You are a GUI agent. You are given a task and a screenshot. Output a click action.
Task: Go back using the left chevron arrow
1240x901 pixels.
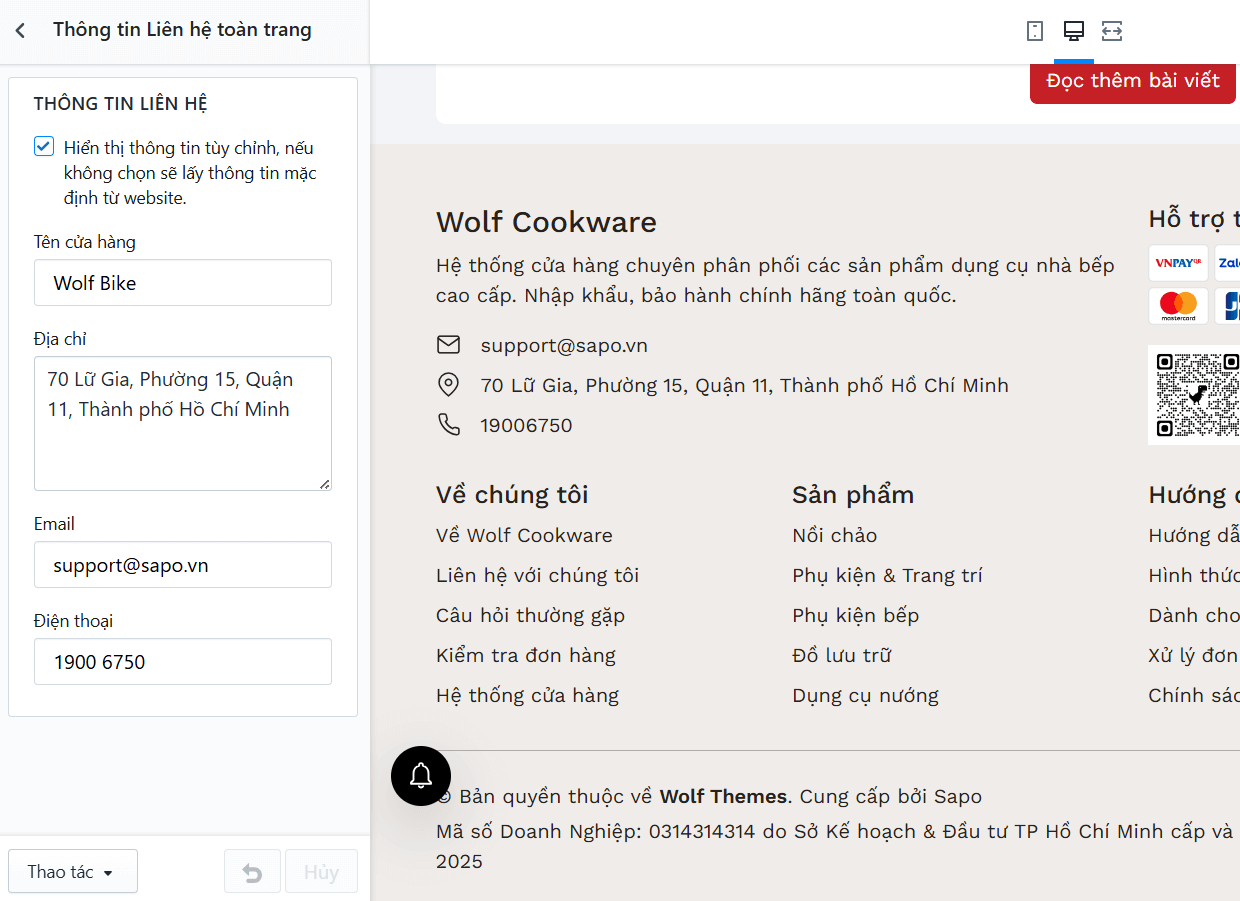click(x=20, y=31)
